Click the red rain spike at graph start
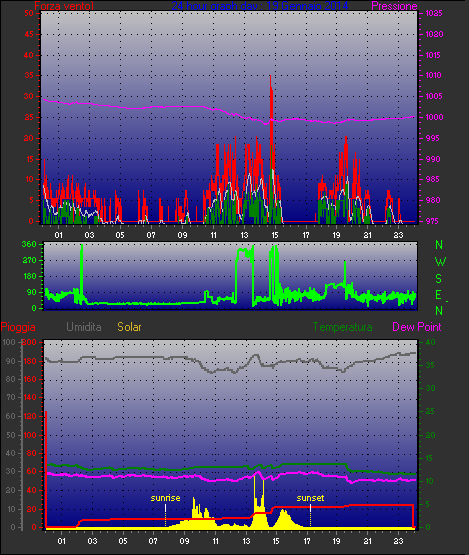Screen dimensions: 469x555 click(x=46, y=469)
